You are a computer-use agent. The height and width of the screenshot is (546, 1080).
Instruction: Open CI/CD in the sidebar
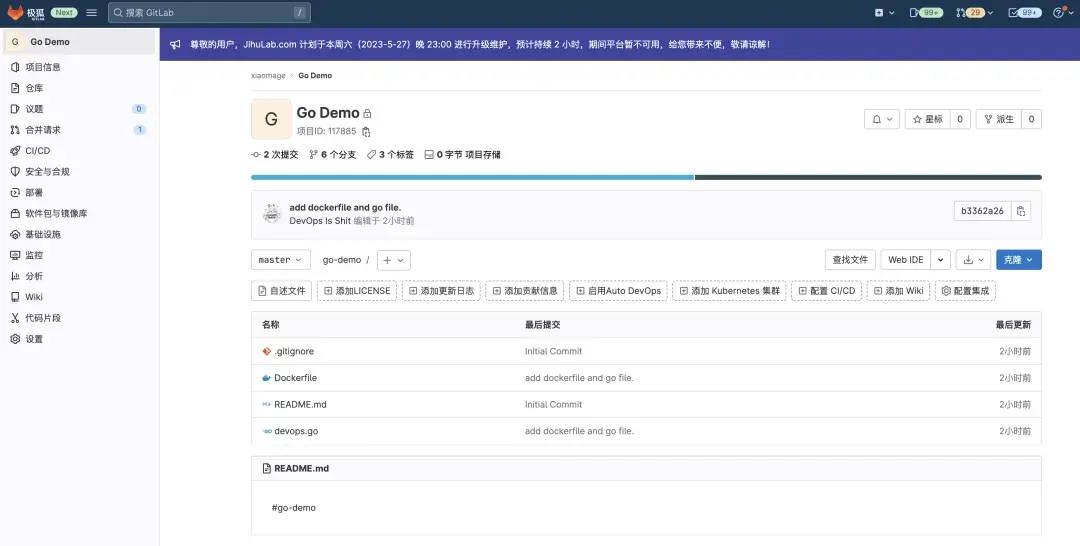(x=38, y=151)
